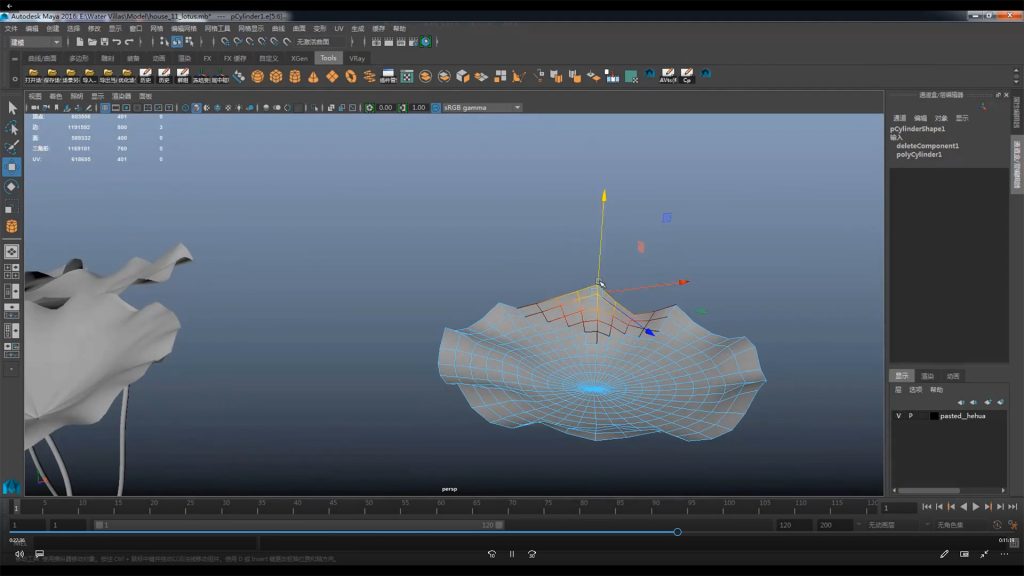Viewport: 1024px width, 576px height.
Task: Click the go to start playback button
Action: pos(926,507)
